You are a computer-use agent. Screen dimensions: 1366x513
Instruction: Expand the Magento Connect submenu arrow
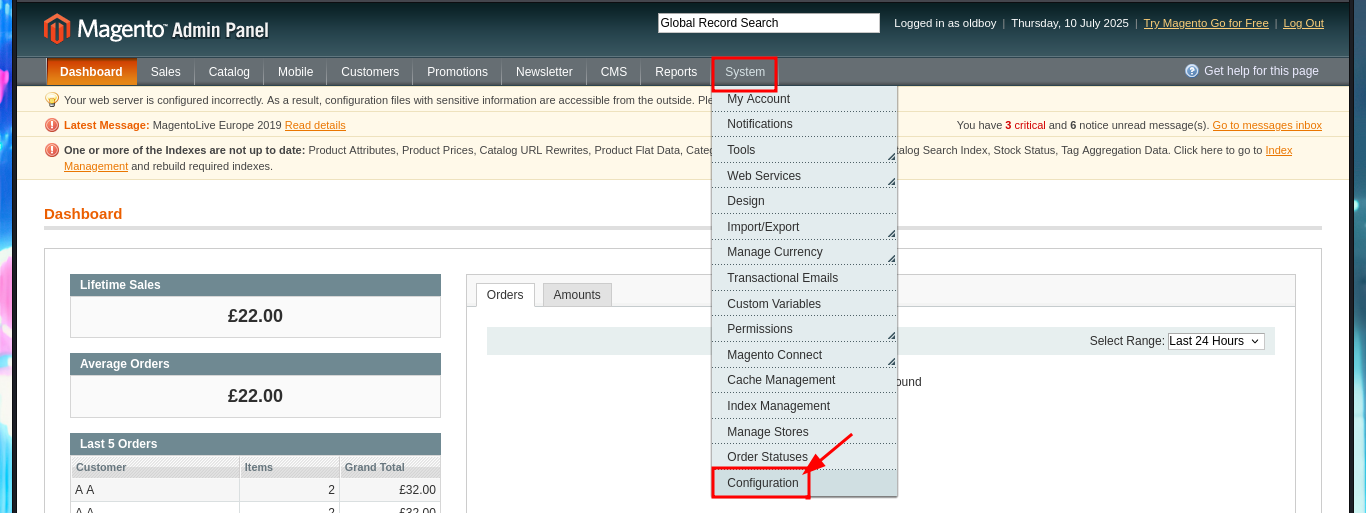[x=891, y=361]
